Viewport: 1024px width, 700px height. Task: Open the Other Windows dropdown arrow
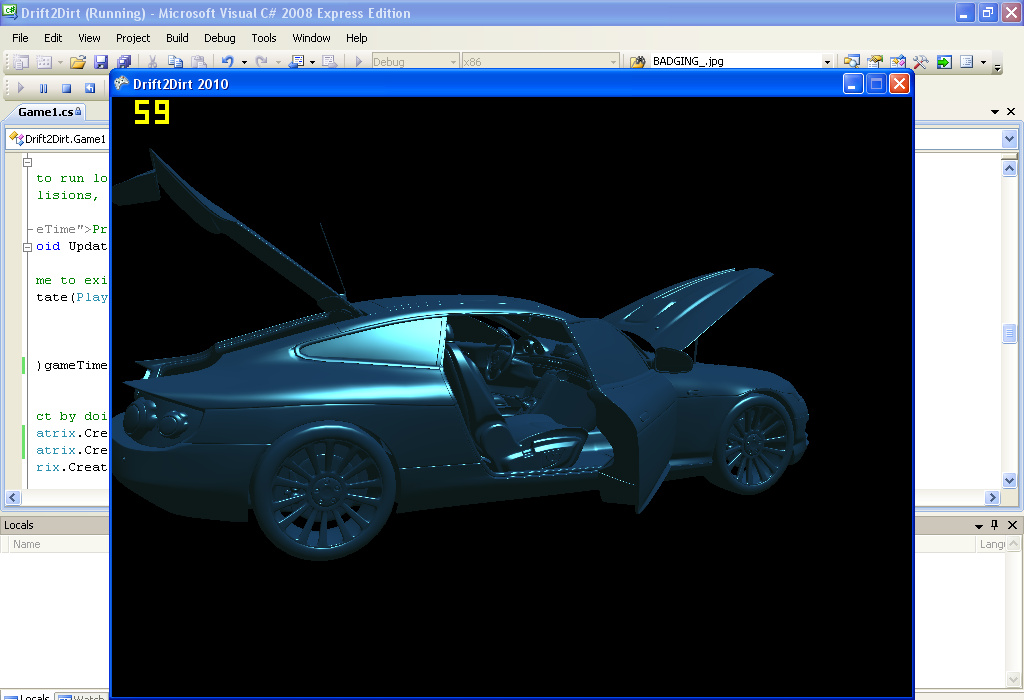tap(983, 62)
